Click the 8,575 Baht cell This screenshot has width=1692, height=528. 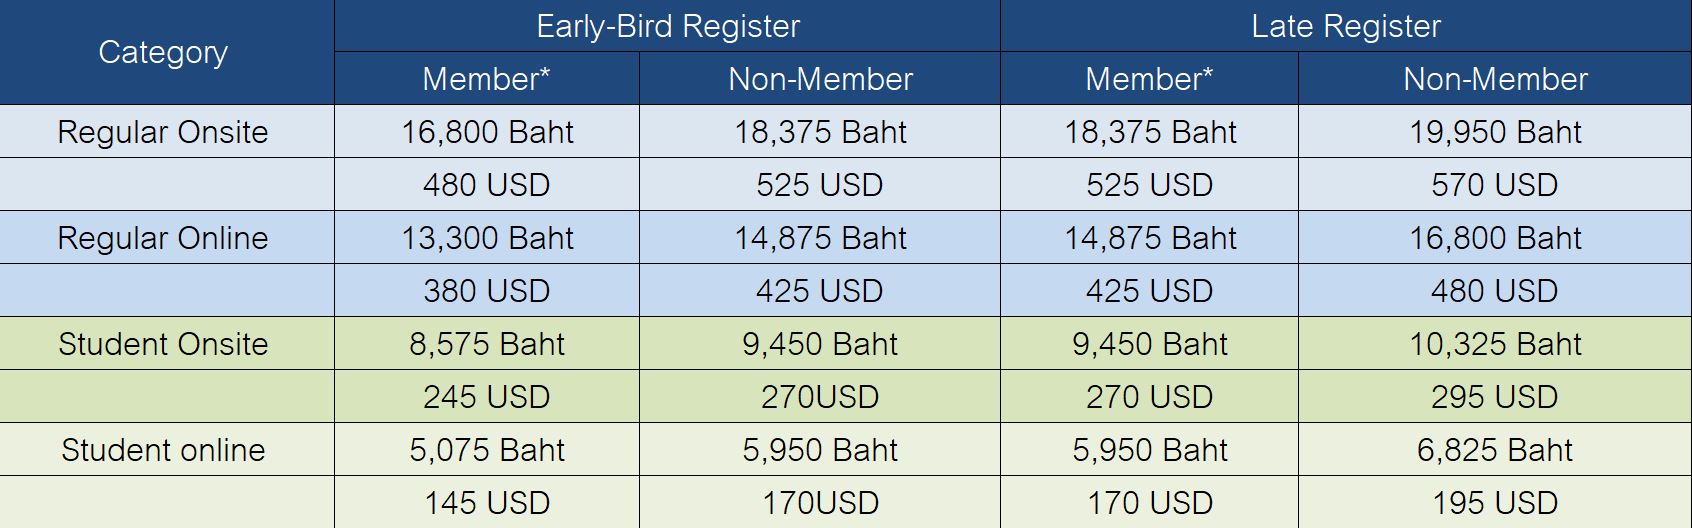[487, 344]
